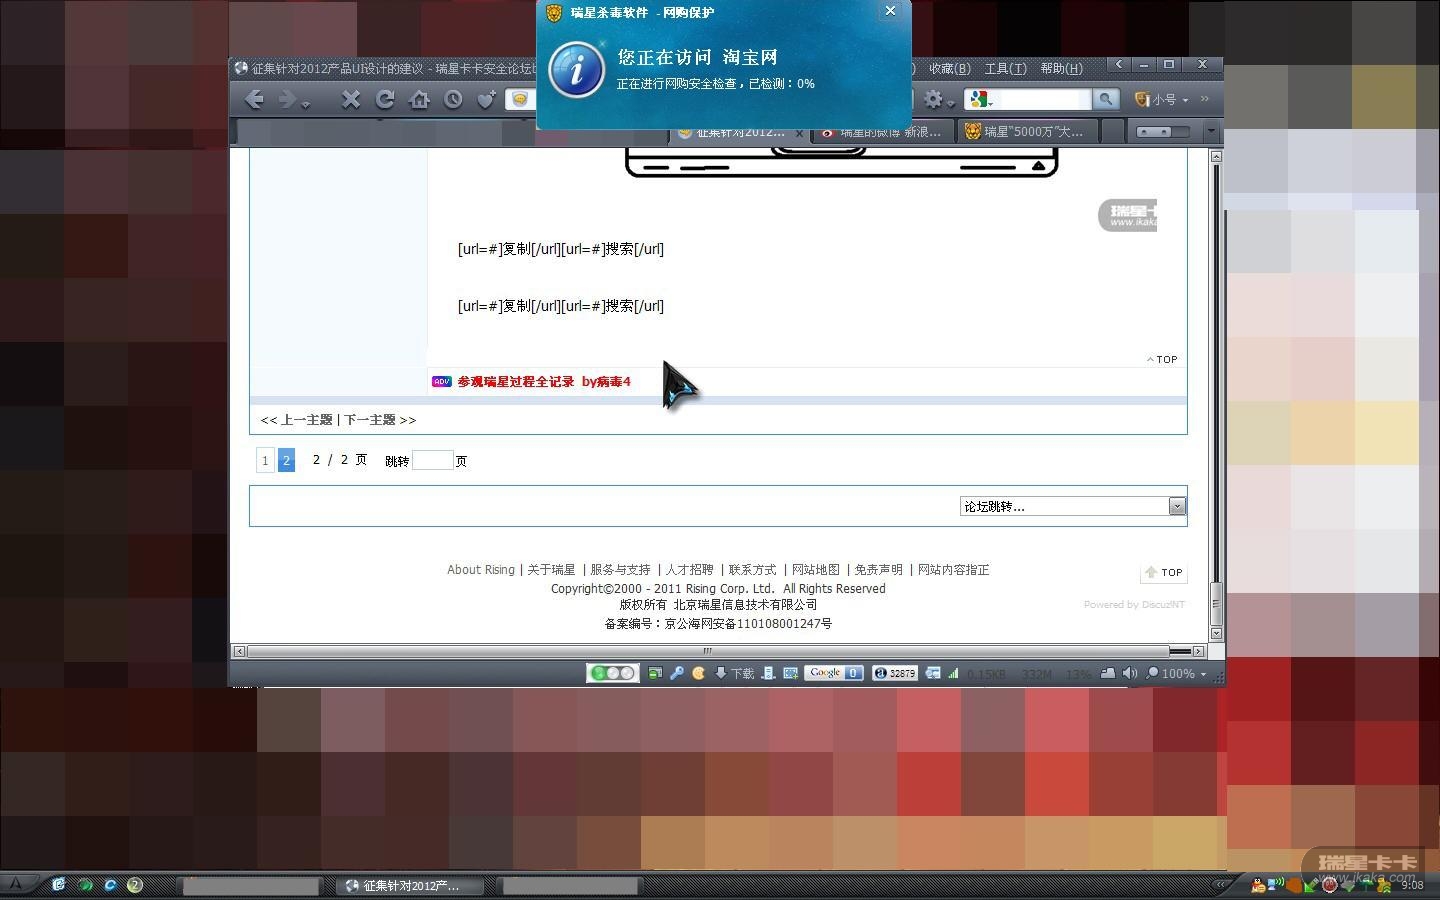
Task: Open 联系方式 footer link
Action: tap(753, 570)
